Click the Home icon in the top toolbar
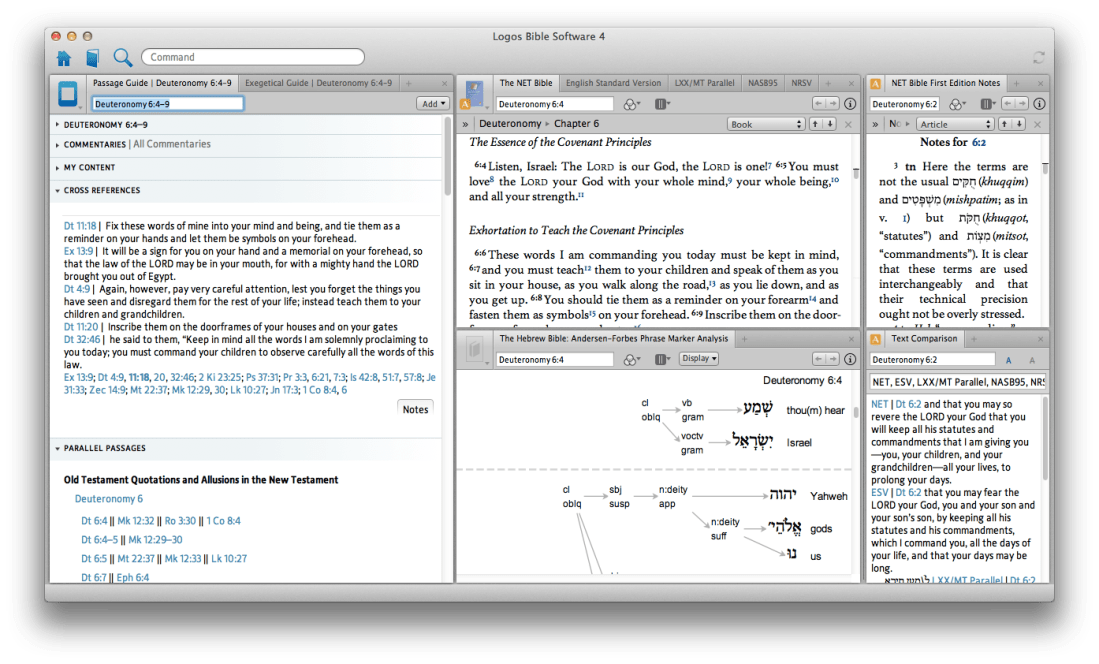Viewport: 1099px width, 664px height. click(64, 57)
